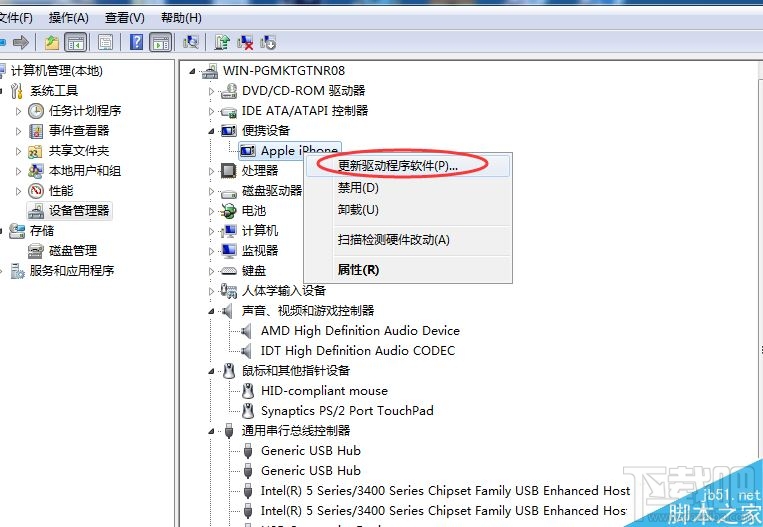Open the 帮助(H) menu

181,18
